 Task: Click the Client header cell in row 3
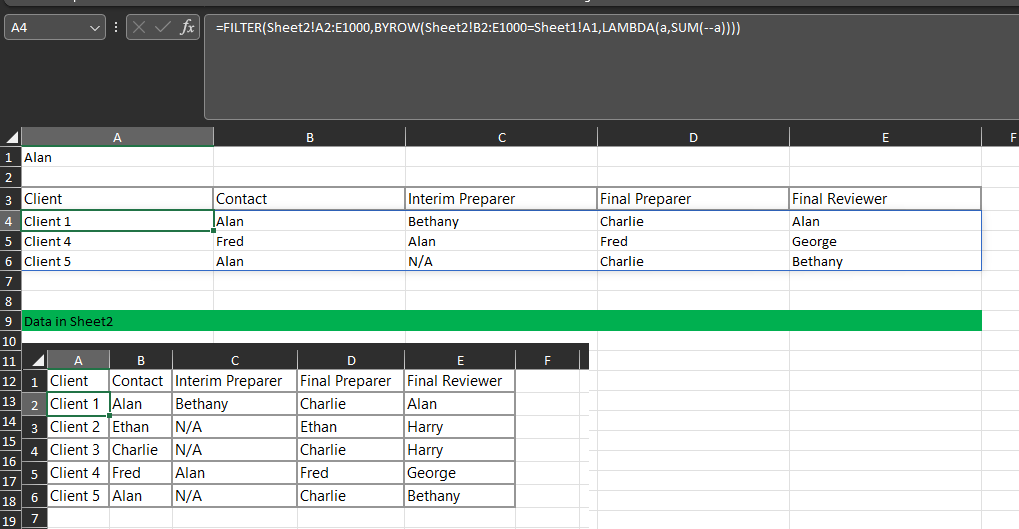[x=117, y=199]
